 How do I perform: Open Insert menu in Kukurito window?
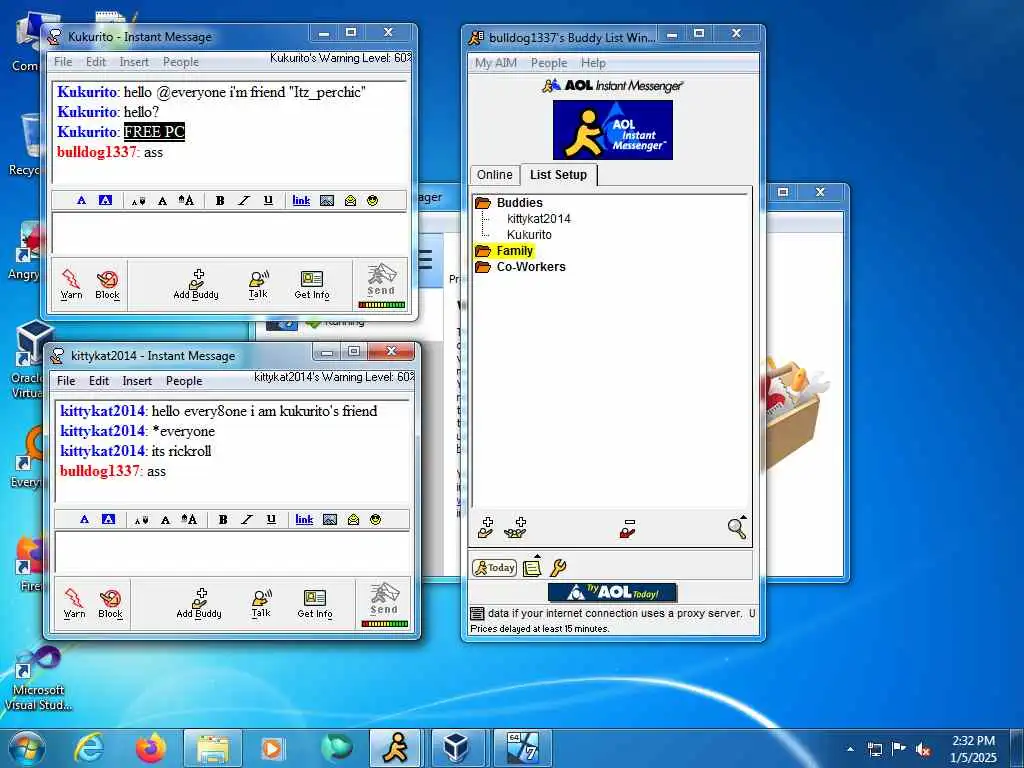(134, 62)
